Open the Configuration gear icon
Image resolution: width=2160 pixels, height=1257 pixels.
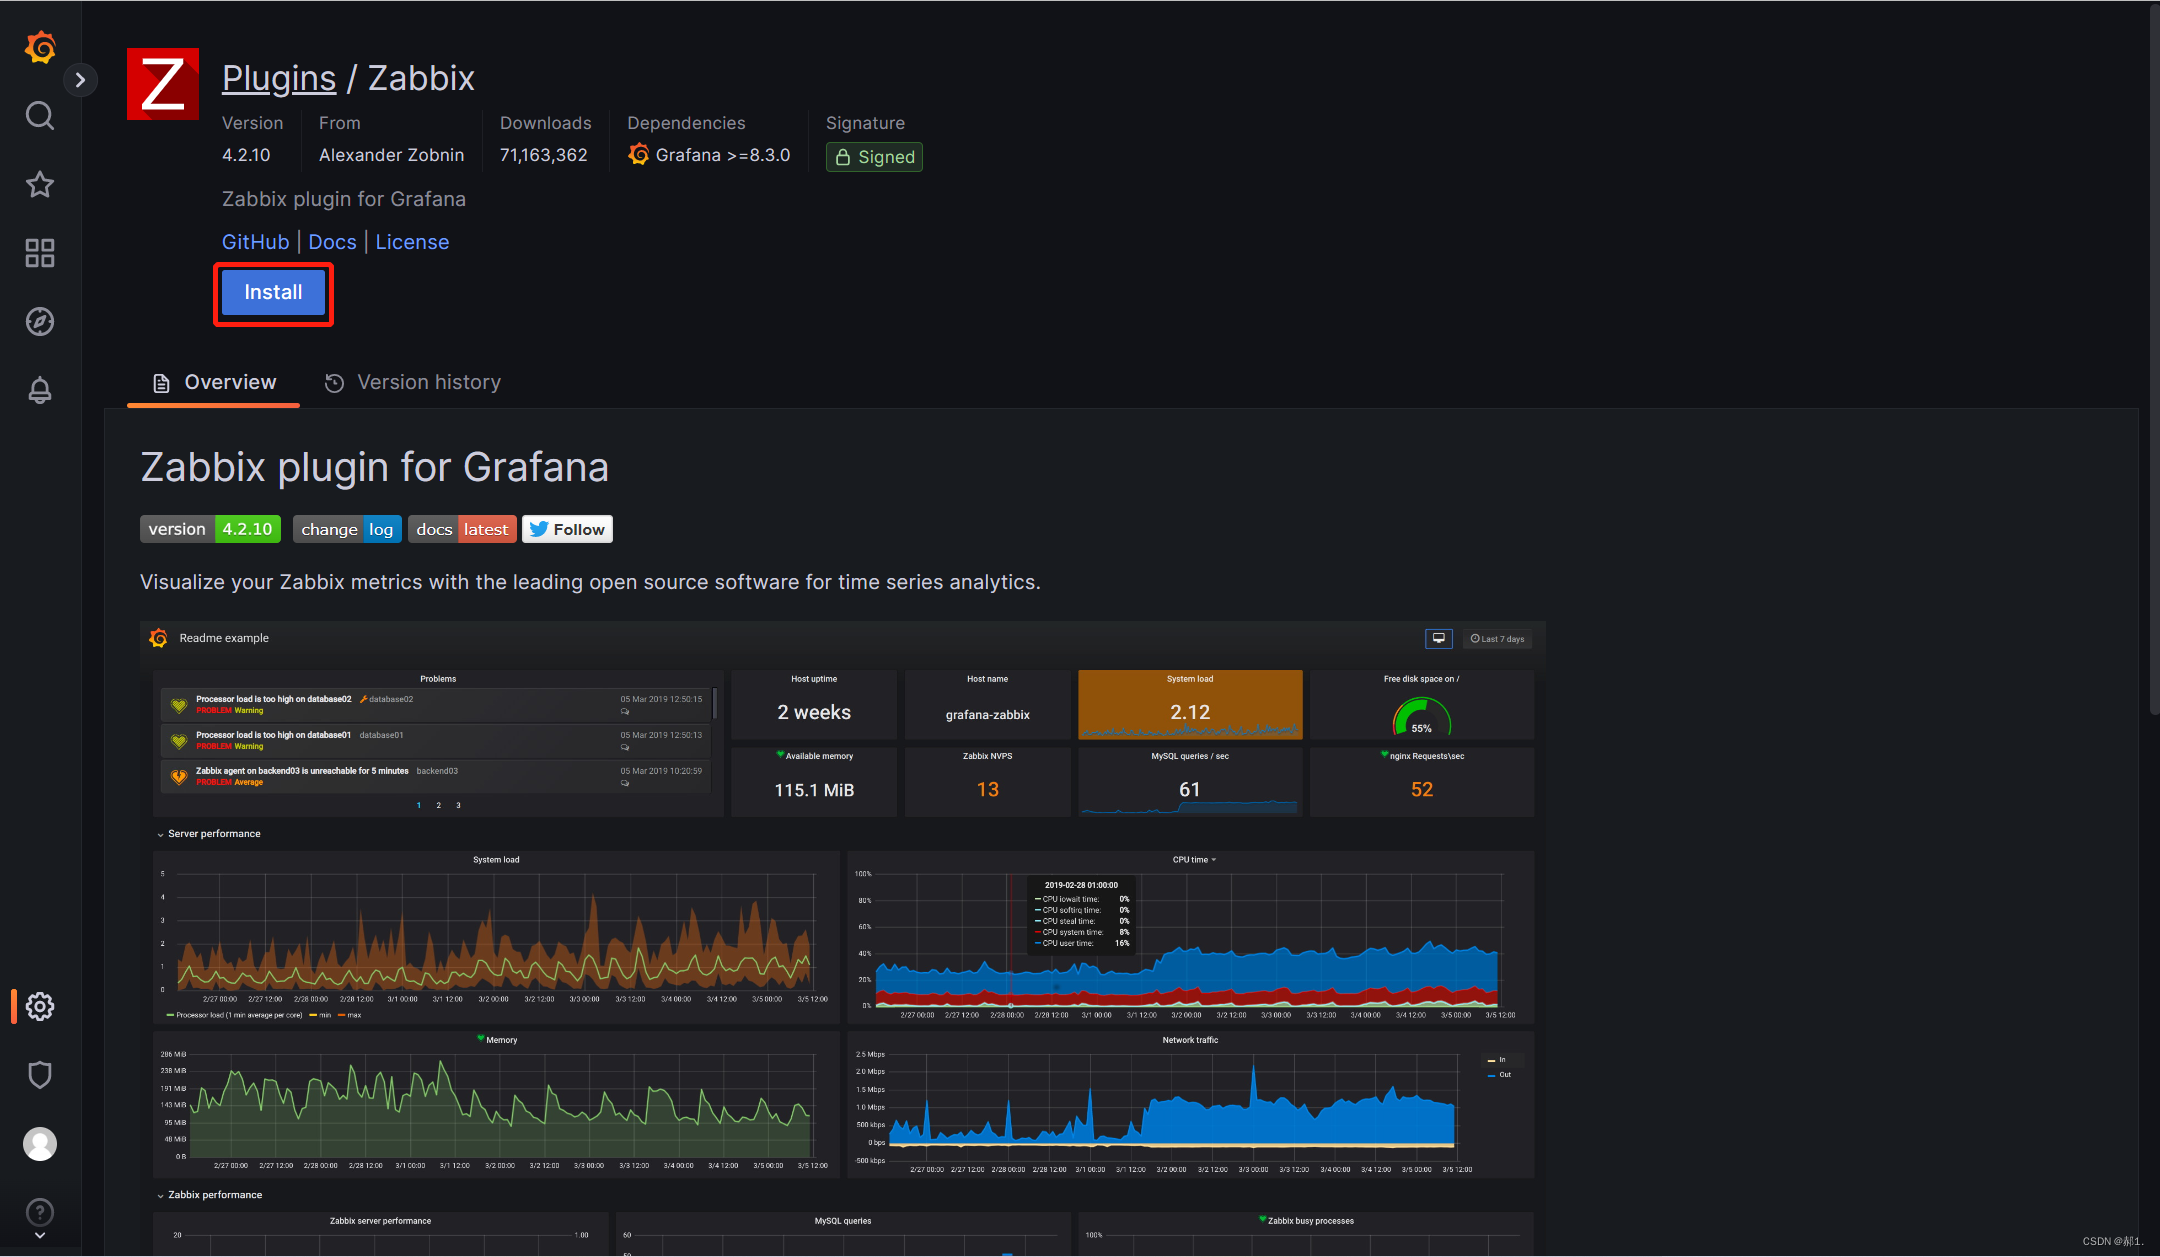point(40,1006)
